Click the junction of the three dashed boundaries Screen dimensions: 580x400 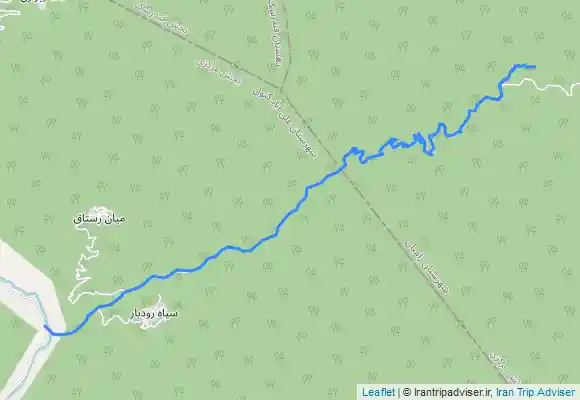(282, 90)
